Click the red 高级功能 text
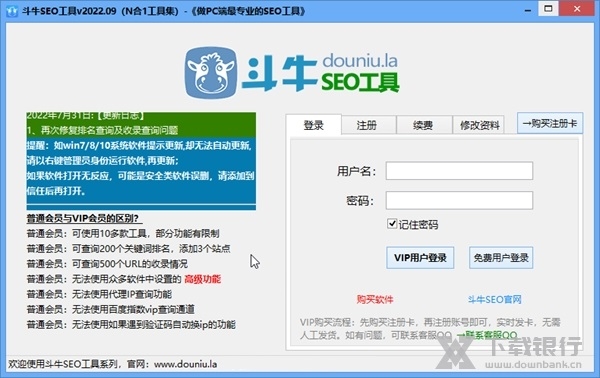Image resolution: width=600 pixels, height=378 pixels. [202, 279]
